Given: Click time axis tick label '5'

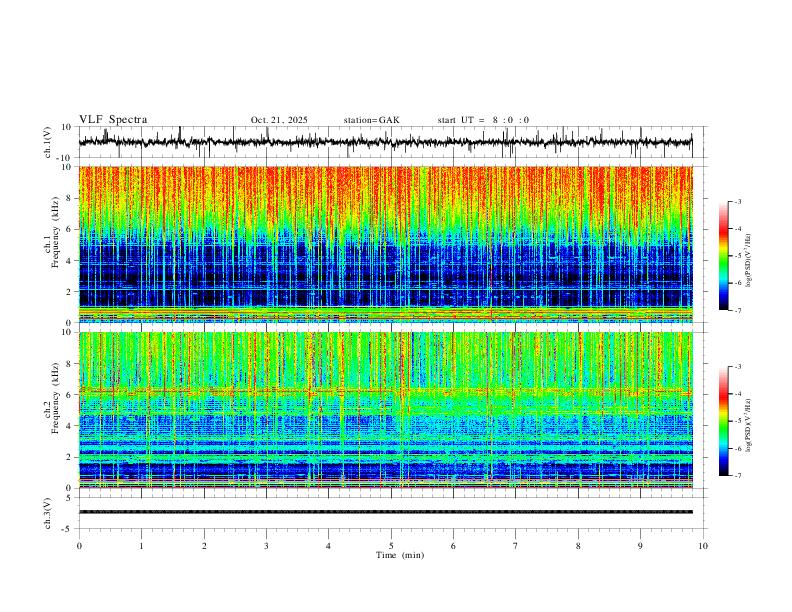Looking at the screenshot, I should click(391, 546).
